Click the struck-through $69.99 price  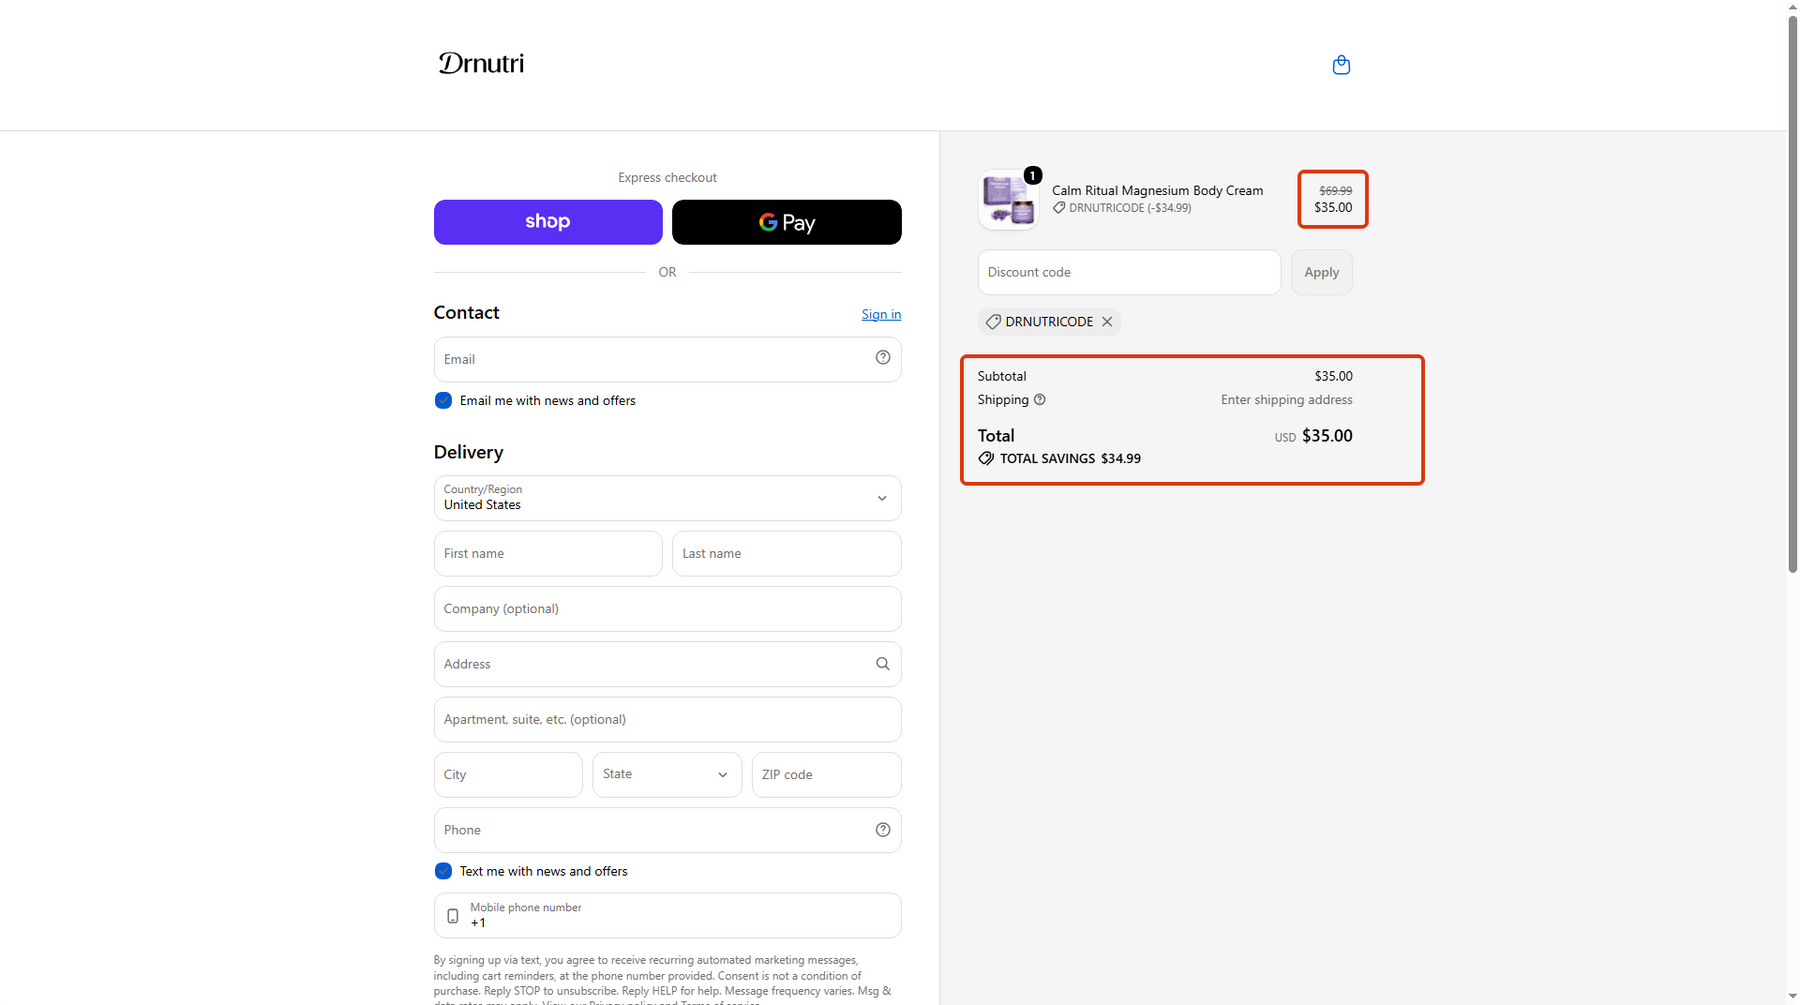[1335, 191]
